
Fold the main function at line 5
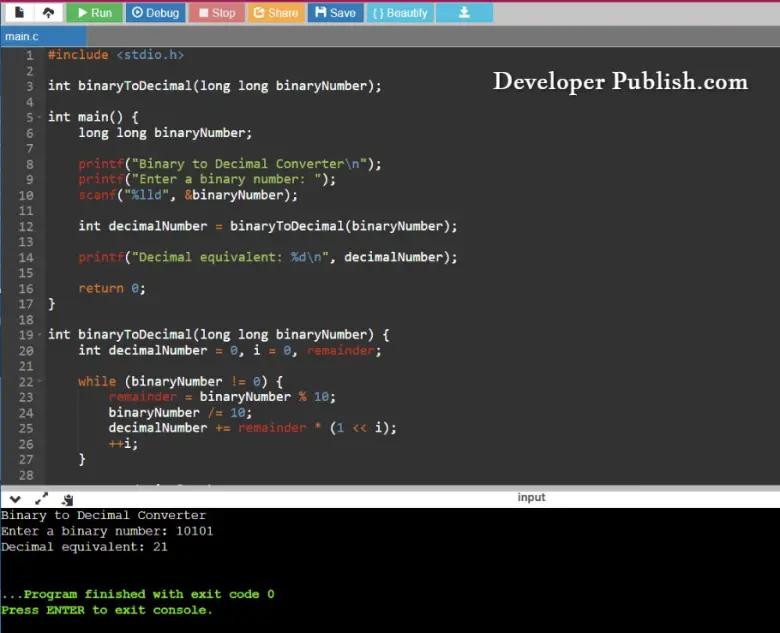click(x=40, y=117)
